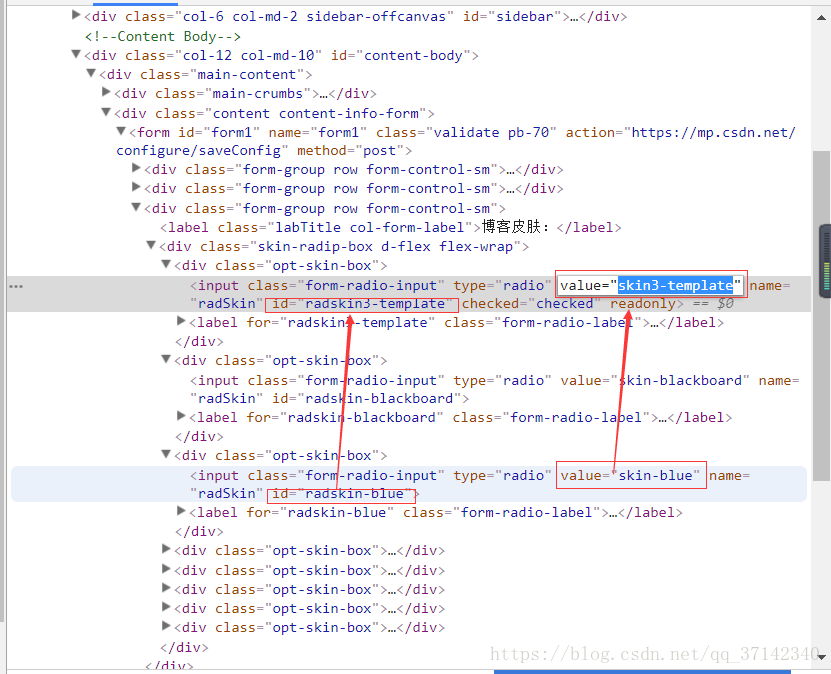Click the readonly attribute text
The width and height of the screenshot is (831, 674).
[x=642, y=304]
